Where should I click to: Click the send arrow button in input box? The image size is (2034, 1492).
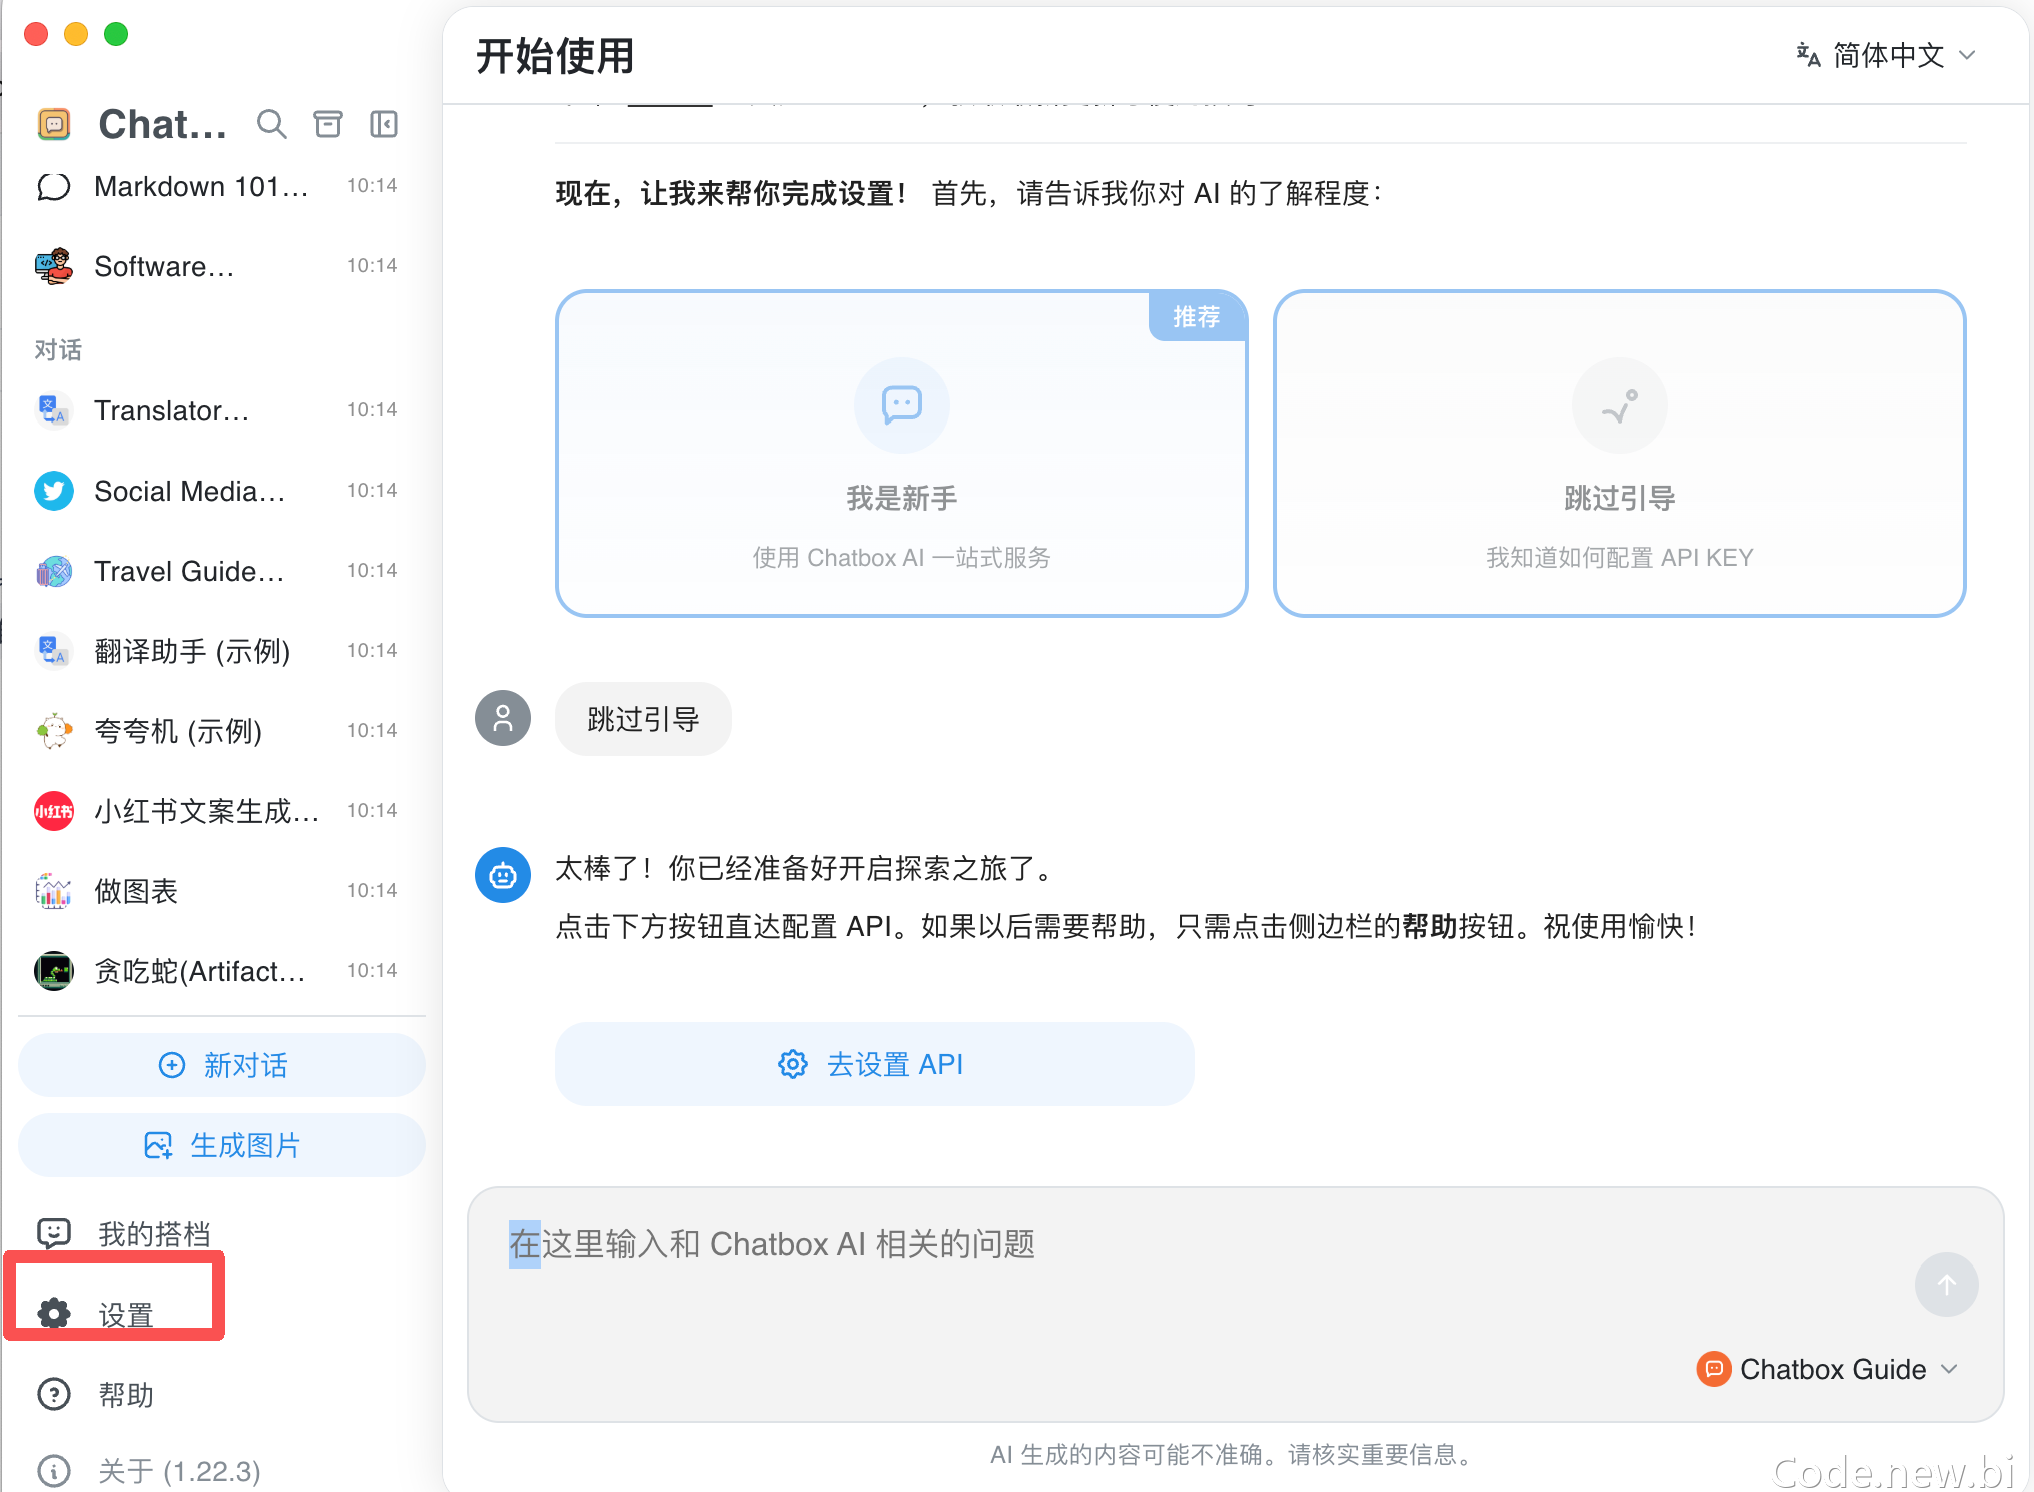coord(1946,1285)
